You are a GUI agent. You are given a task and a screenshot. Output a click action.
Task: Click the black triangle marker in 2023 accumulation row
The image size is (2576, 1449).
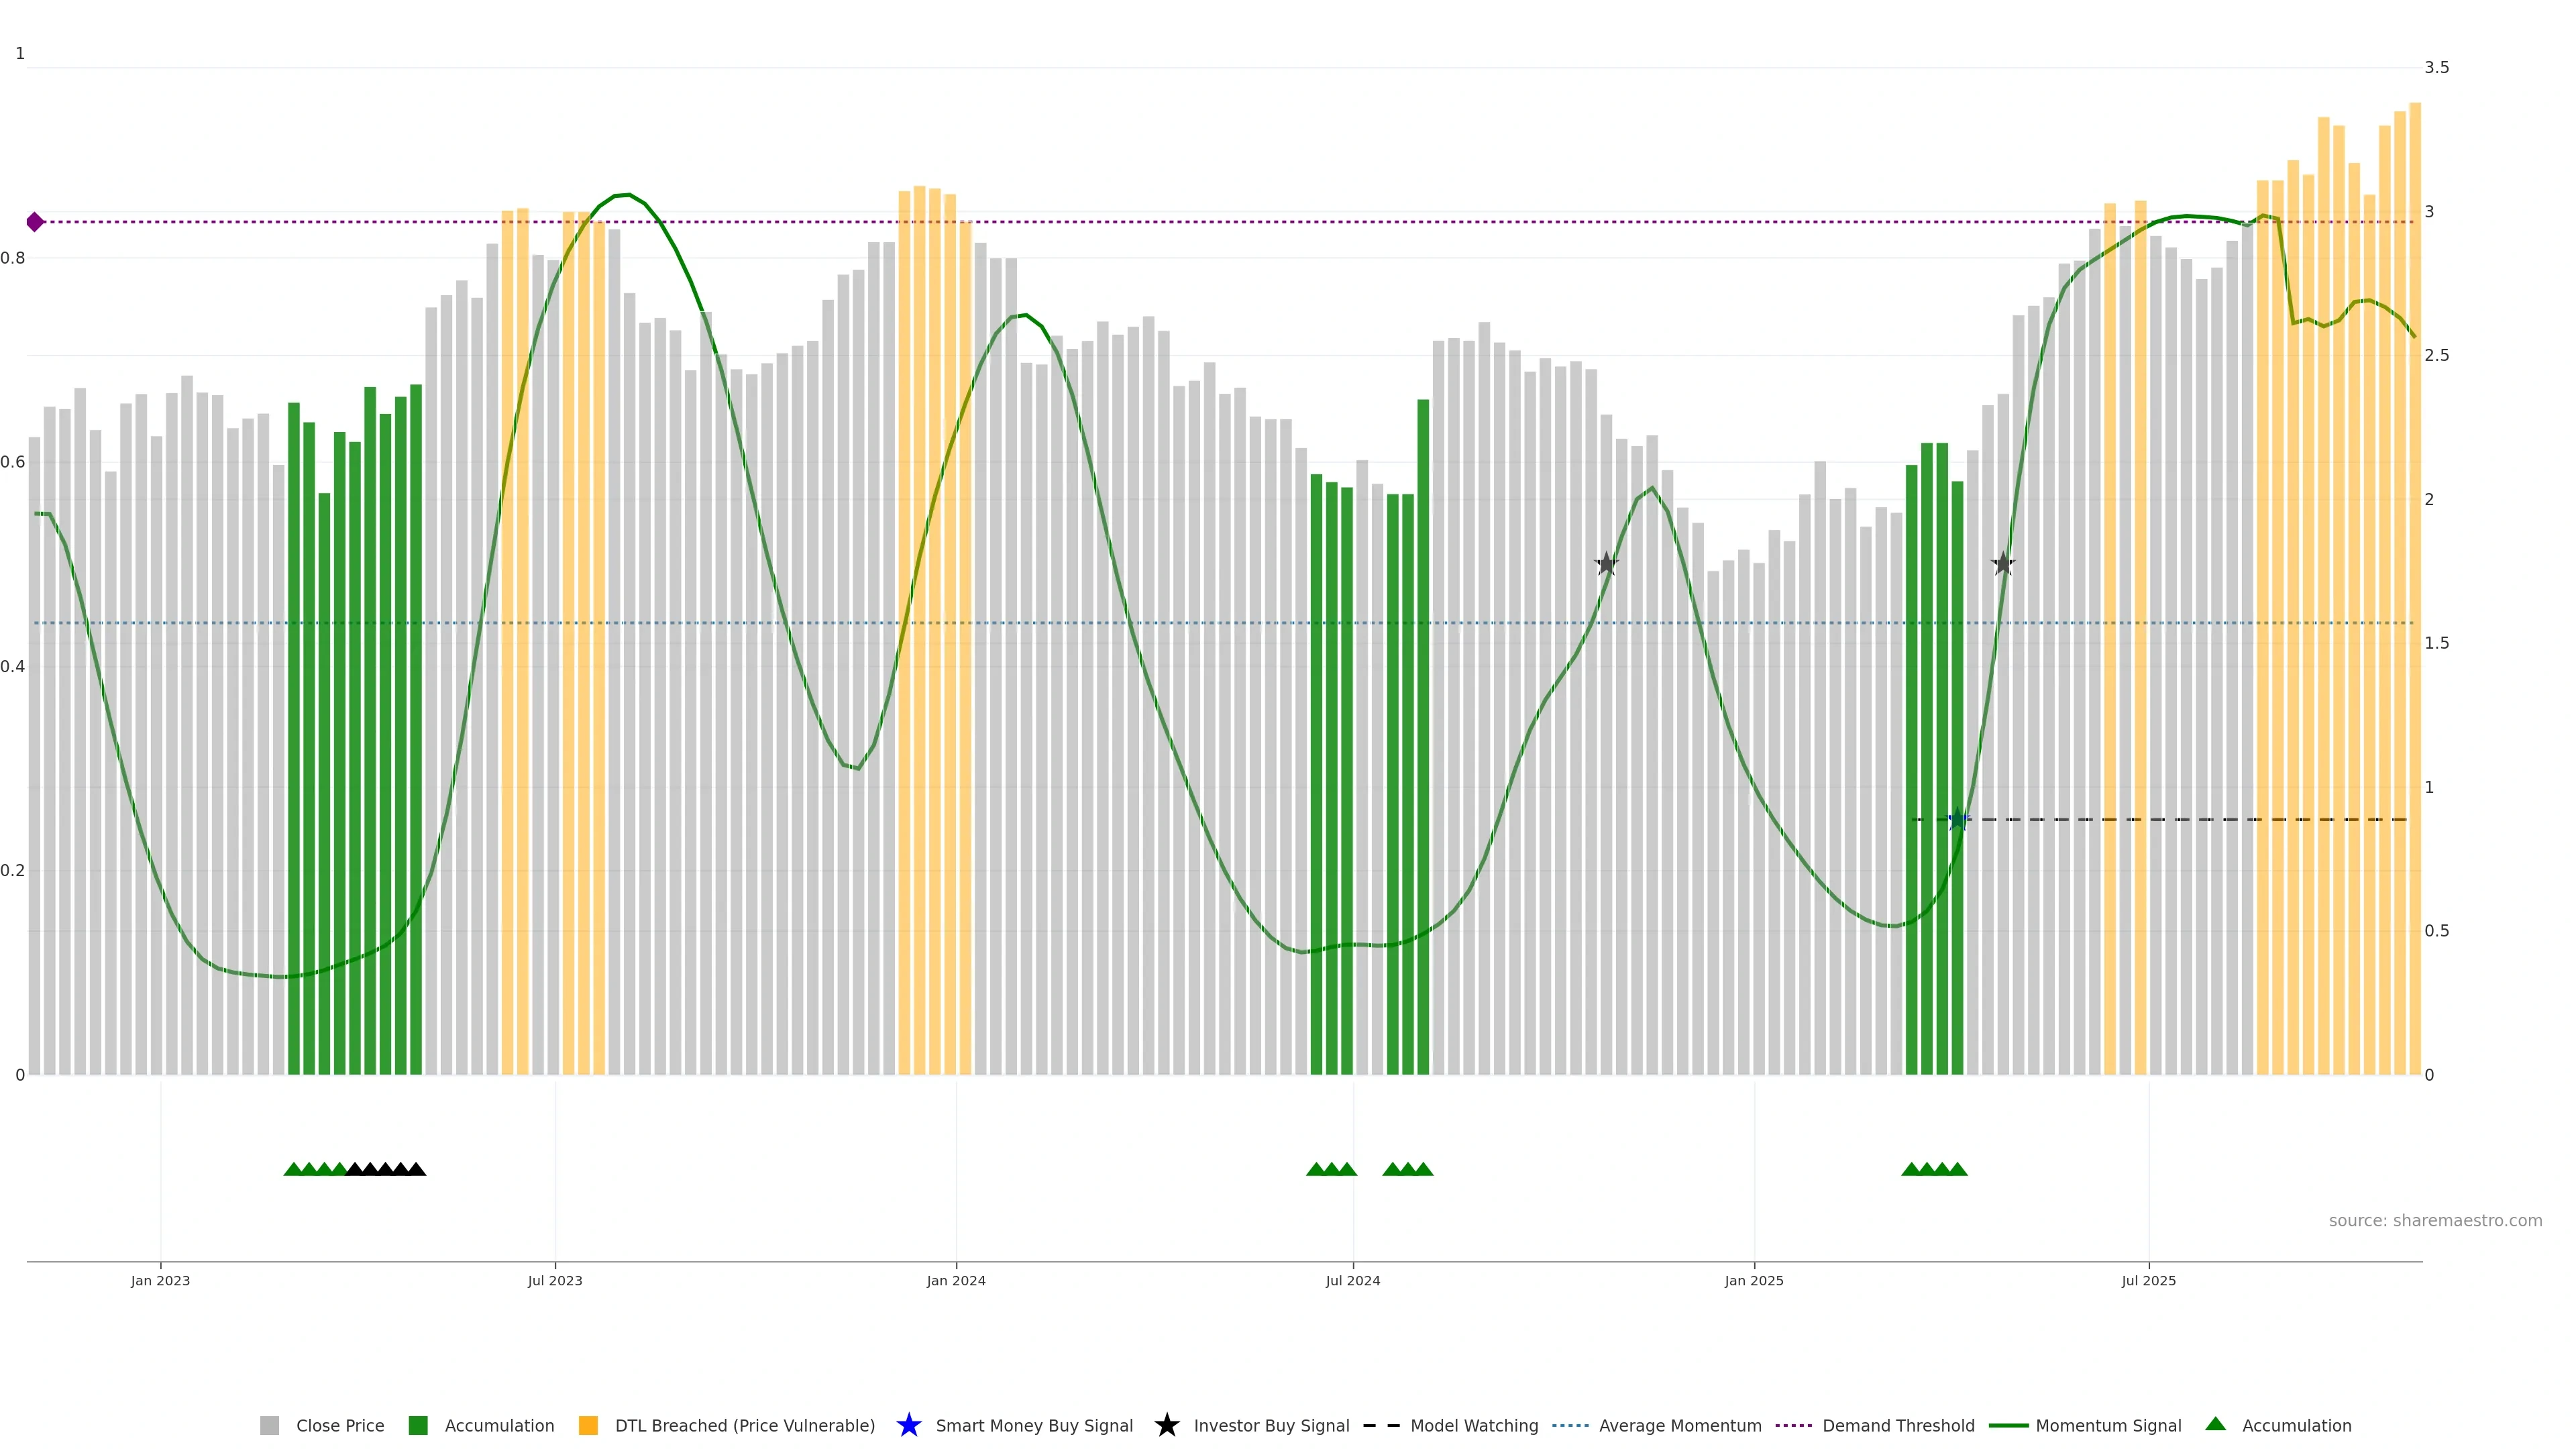point(385,1169)
